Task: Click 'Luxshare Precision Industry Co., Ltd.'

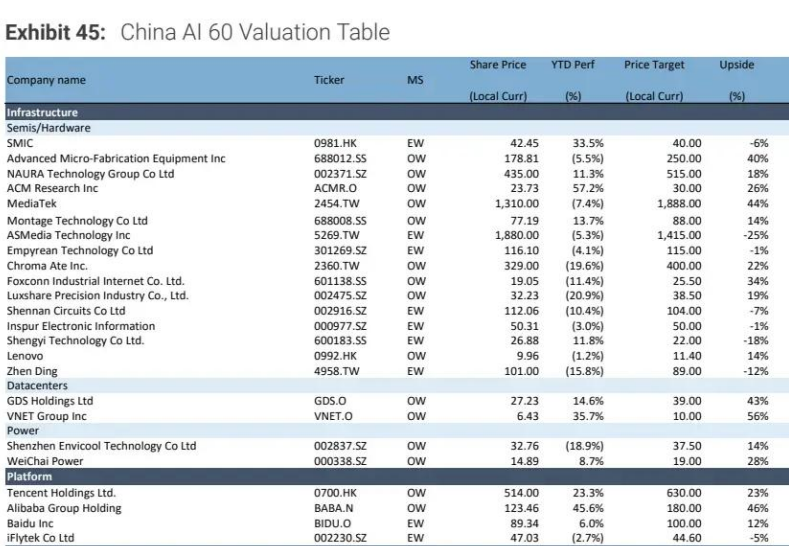Action: [98, 295]
